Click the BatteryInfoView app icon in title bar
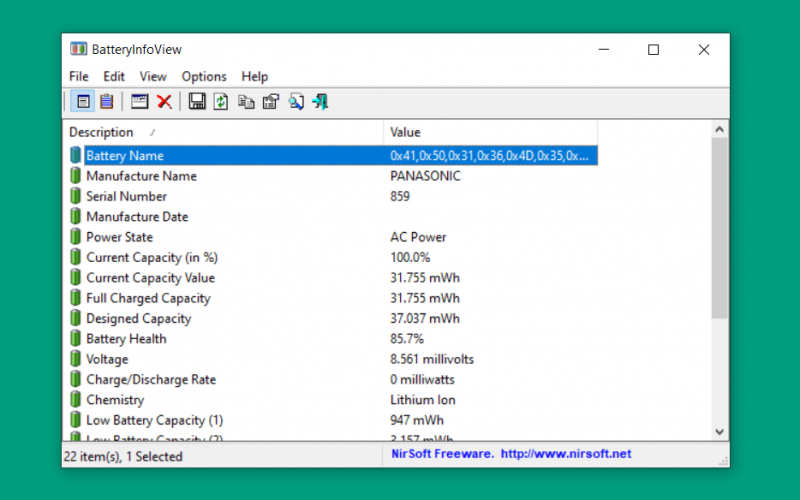 78,49
